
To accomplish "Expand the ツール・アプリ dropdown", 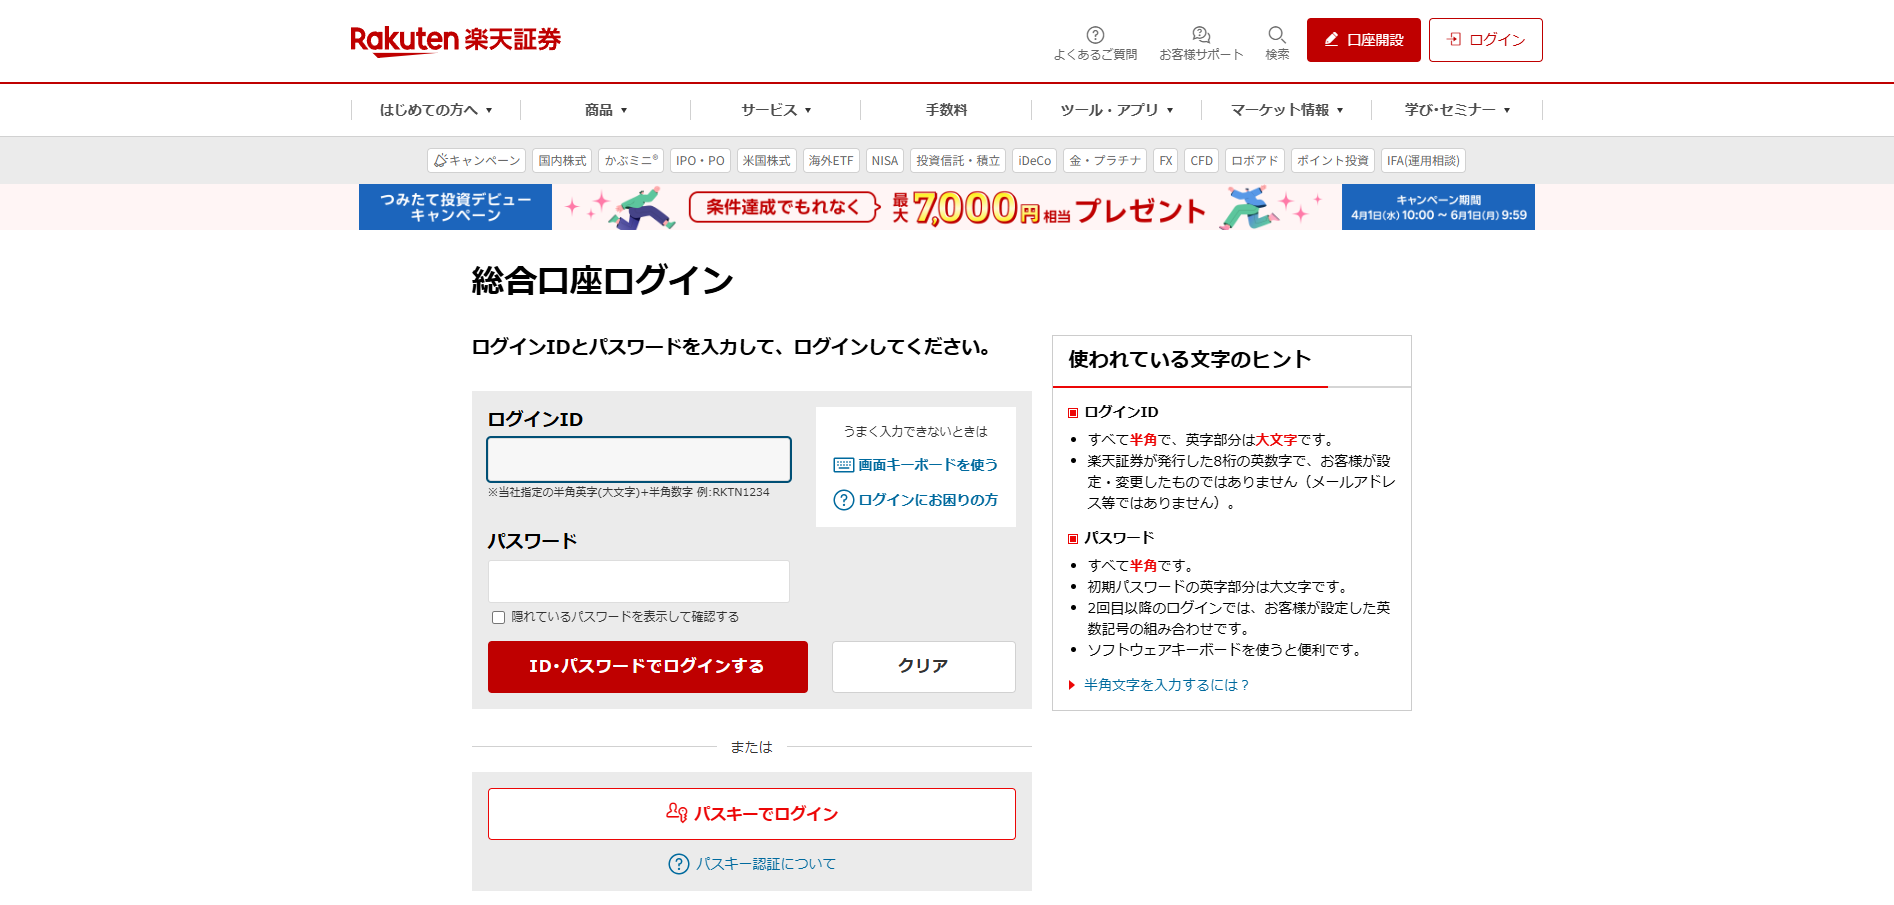I will (1115, 110).
